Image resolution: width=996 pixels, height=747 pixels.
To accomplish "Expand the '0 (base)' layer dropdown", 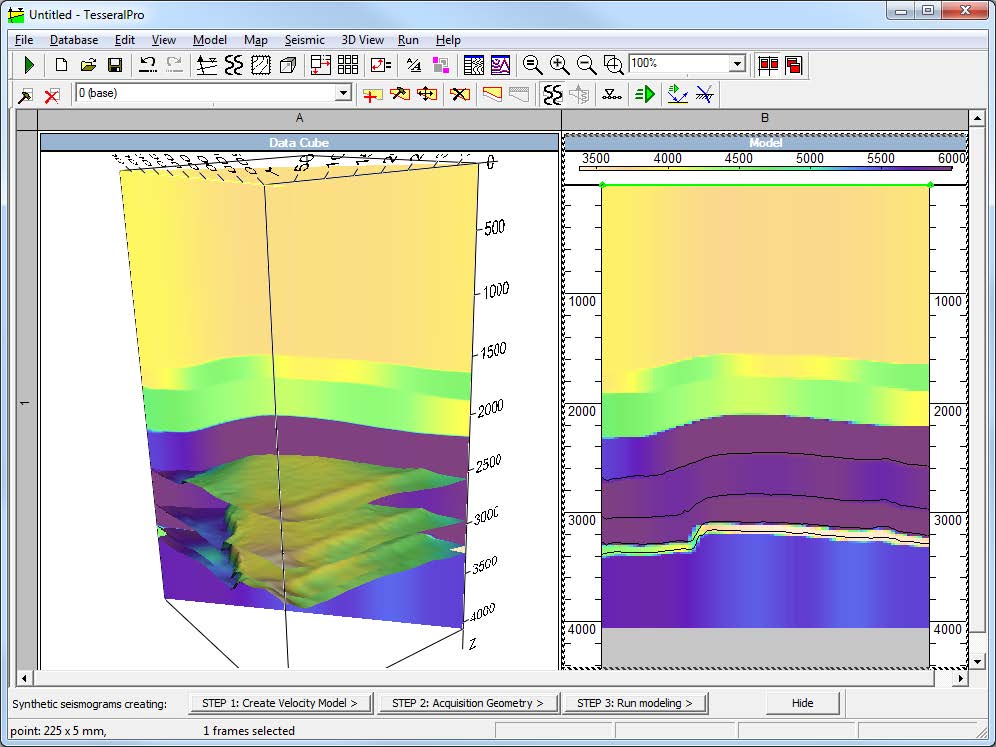I will [x=343, y=93].
